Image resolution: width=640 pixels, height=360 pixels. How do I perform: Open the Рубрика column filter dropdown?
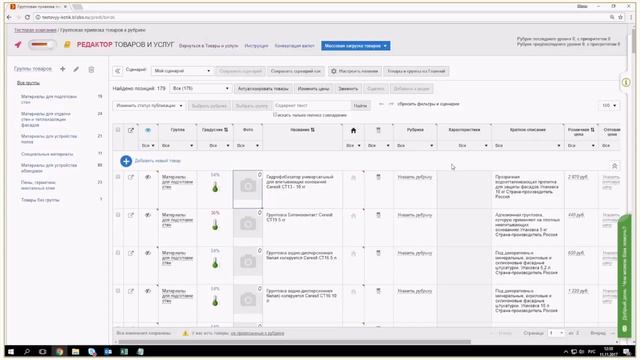(x=415, y=146)
